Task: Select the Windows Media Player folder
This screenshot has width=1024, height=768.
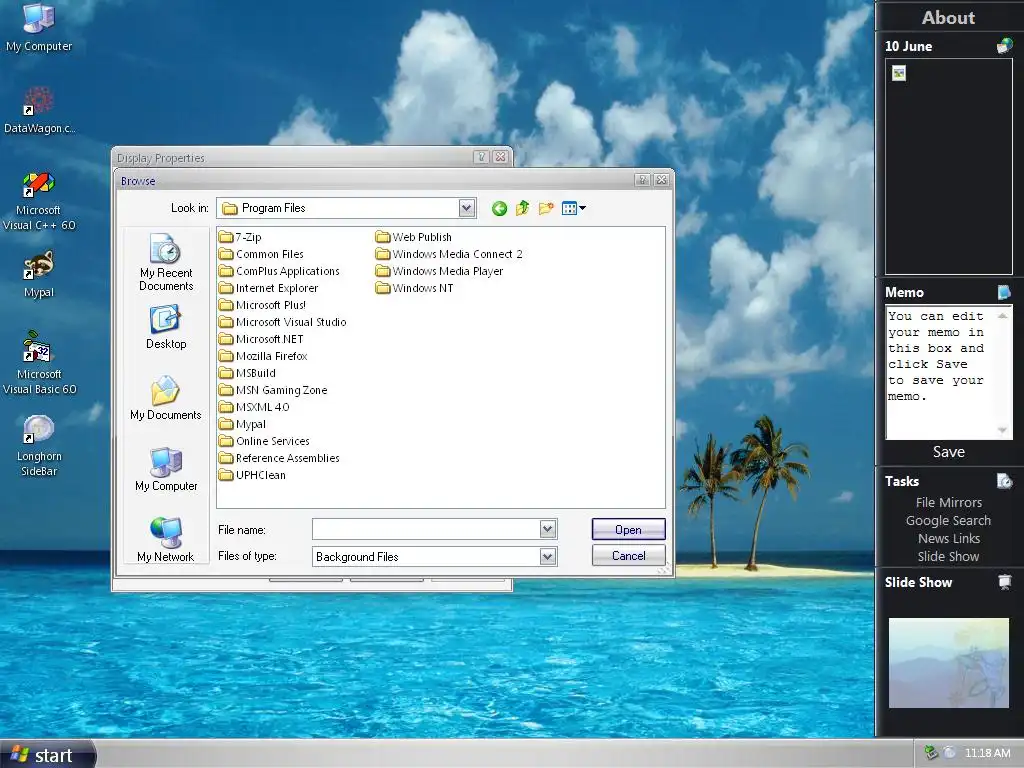Action: coord(440,271)
